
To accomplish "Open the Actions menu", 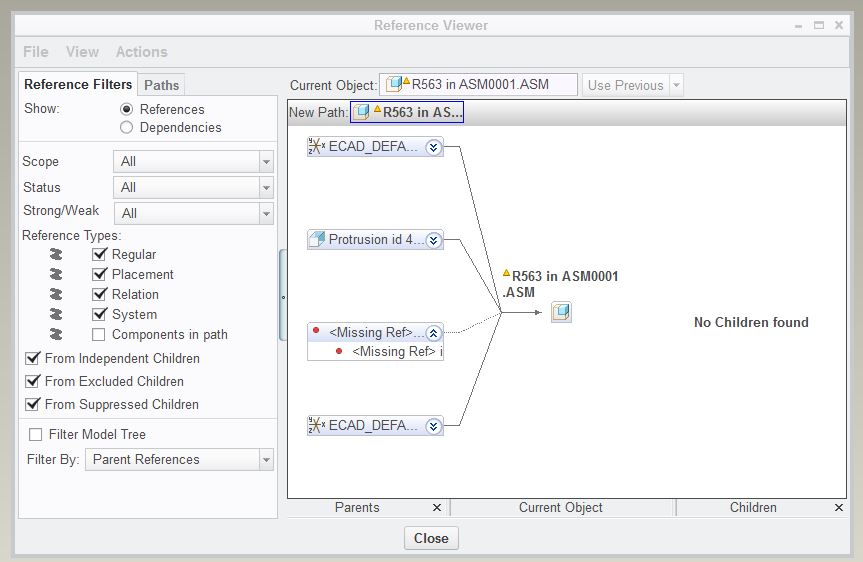I will pyautogui.click(x=141, y=52).
